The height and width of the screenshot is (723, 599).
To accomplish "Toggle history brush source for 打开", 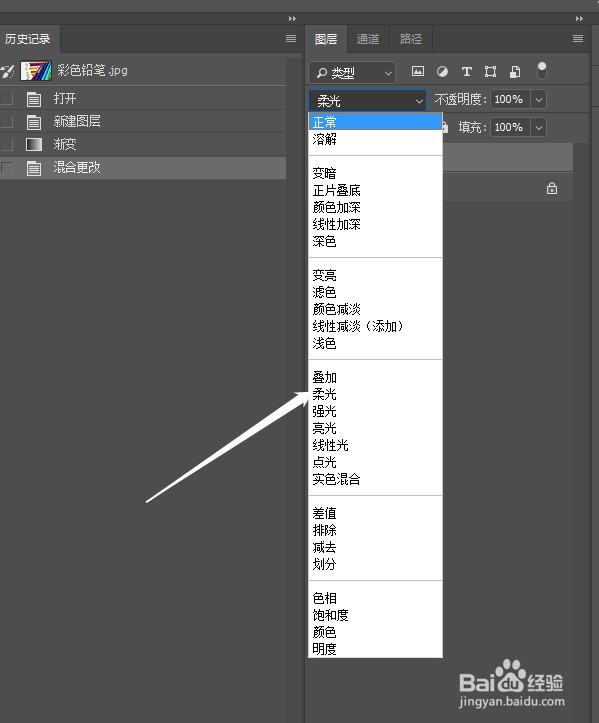I will click(7, 98).
